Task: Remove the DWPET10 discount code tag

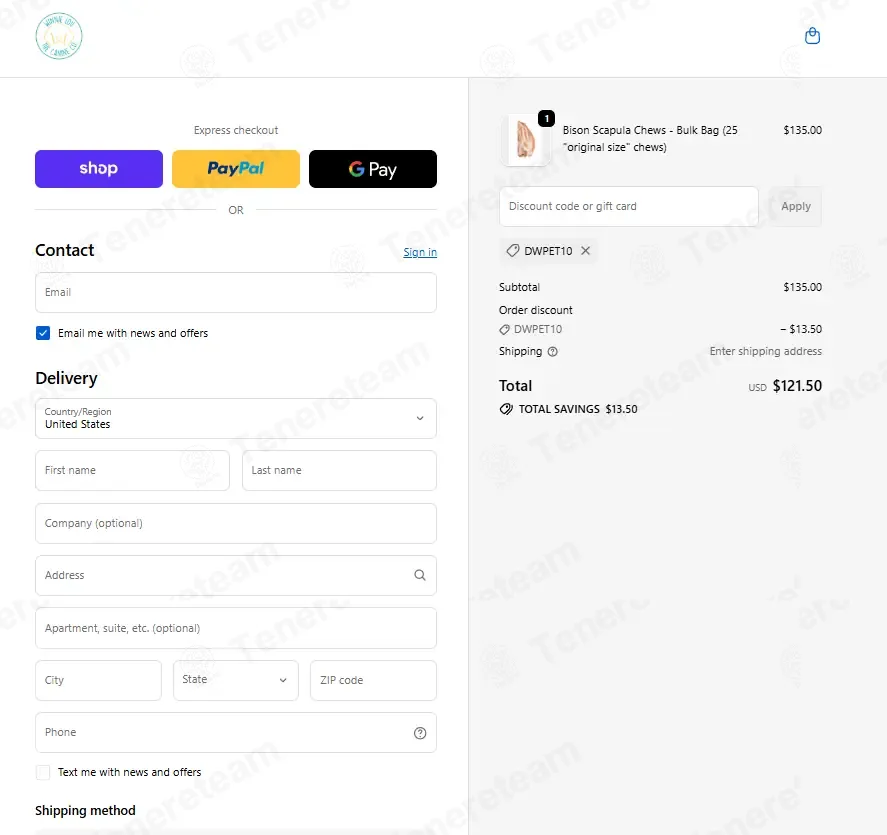Action: (x=585, y=251)
